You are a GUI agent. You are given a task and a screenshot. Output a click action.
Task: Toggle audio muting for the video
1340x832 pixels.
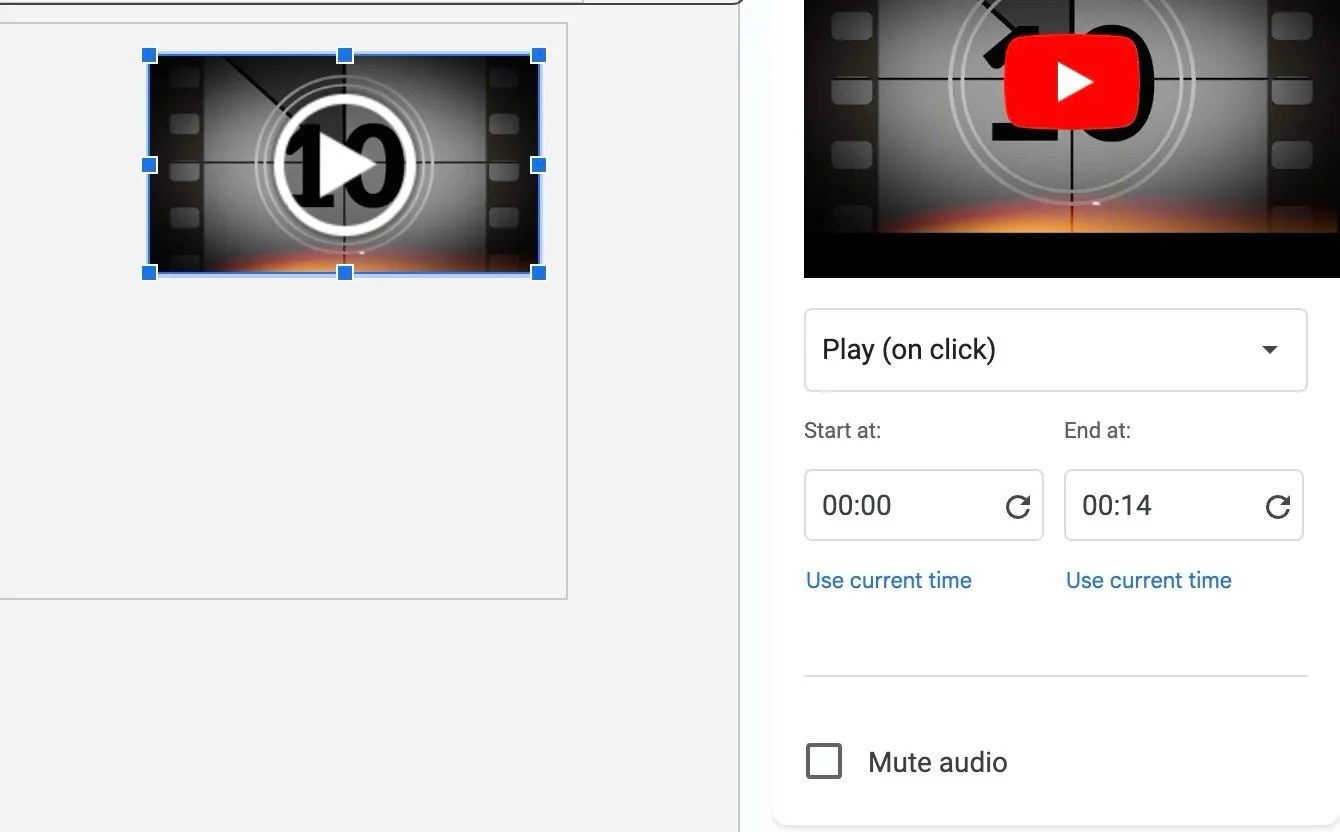[x=823, y=761]
